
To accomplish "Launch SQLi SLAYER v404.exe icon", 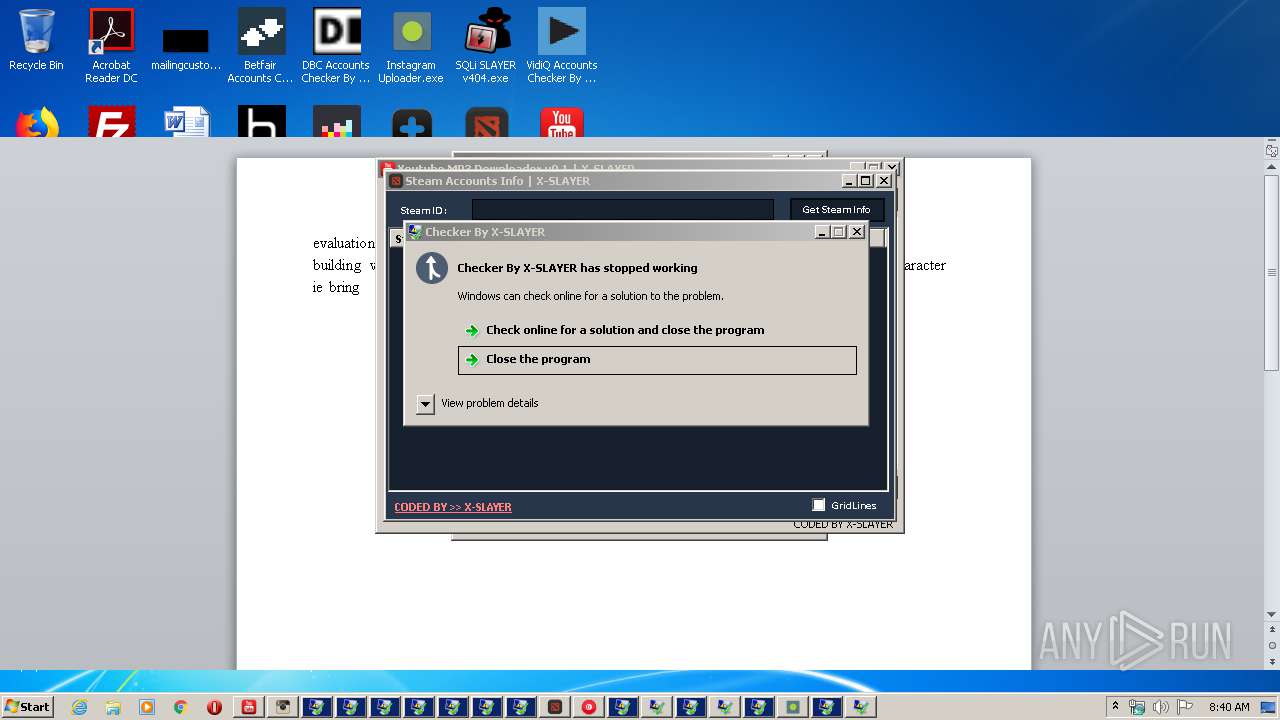I will tap(486, 45).
